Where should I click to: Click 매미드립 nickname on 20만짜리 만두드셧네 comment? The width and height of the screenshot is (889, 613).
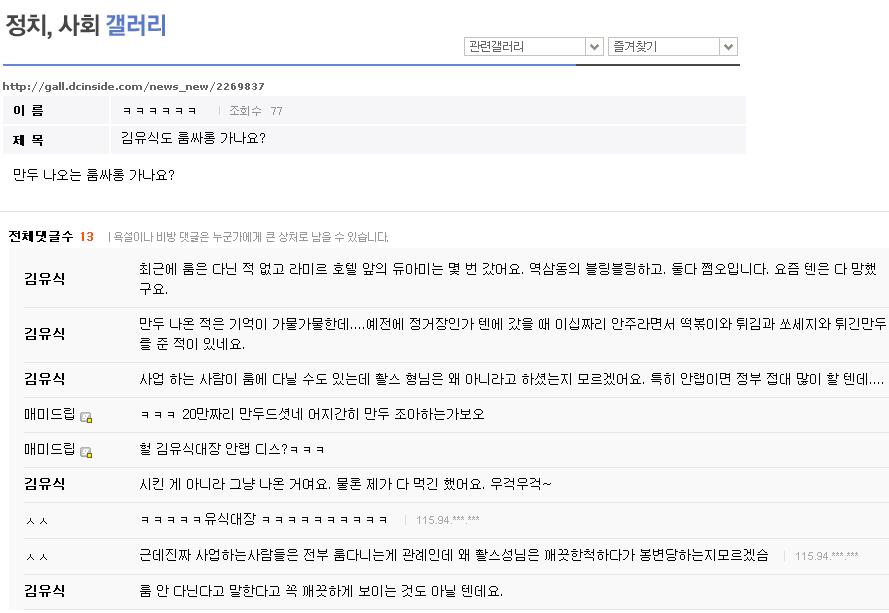click(x=49, y=415)
